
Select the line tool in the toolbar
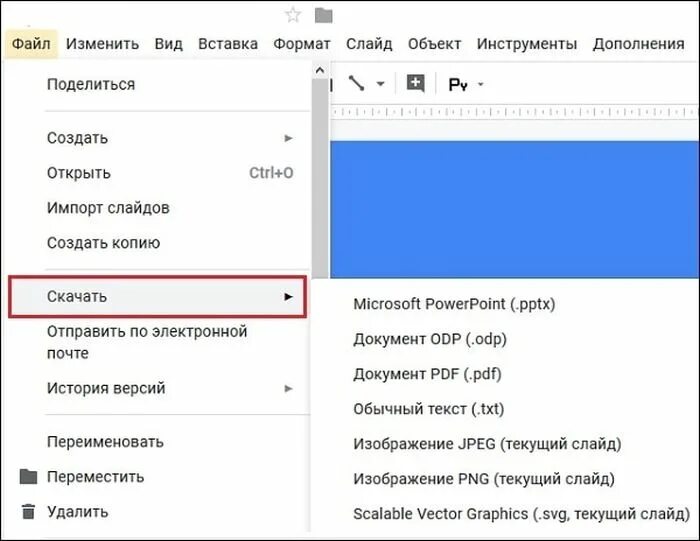(x=356, y=83)
